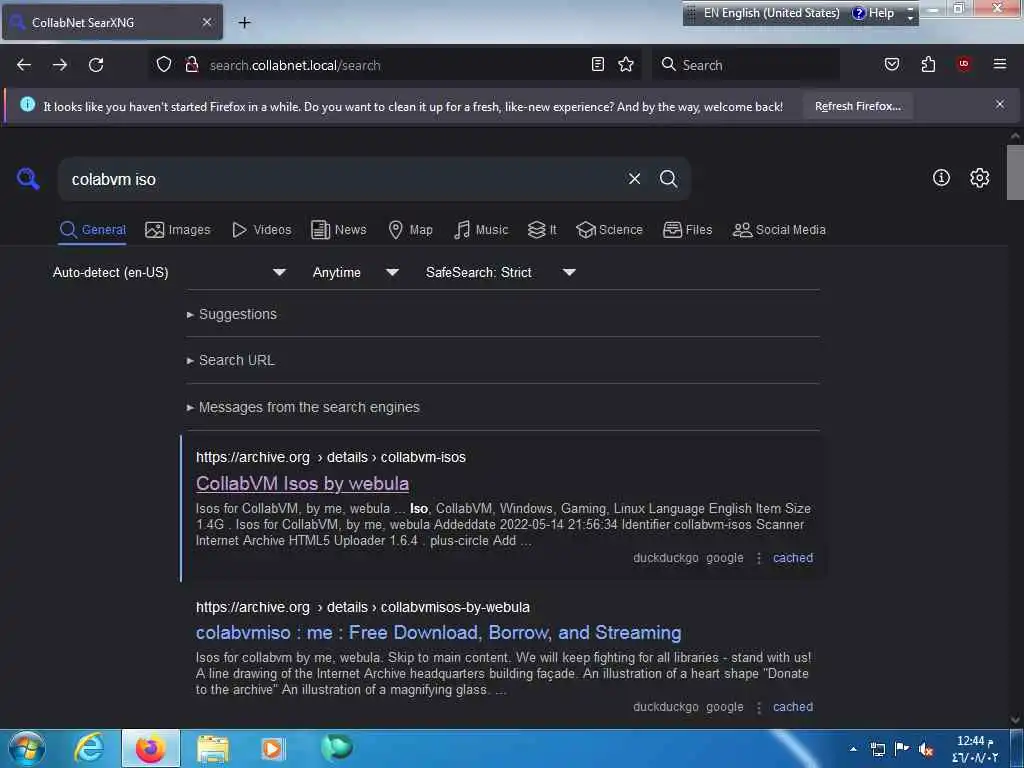Toggle reader view icon in address bar
The height and width of the screenshot is (768, 1024).
pos(598,64)
